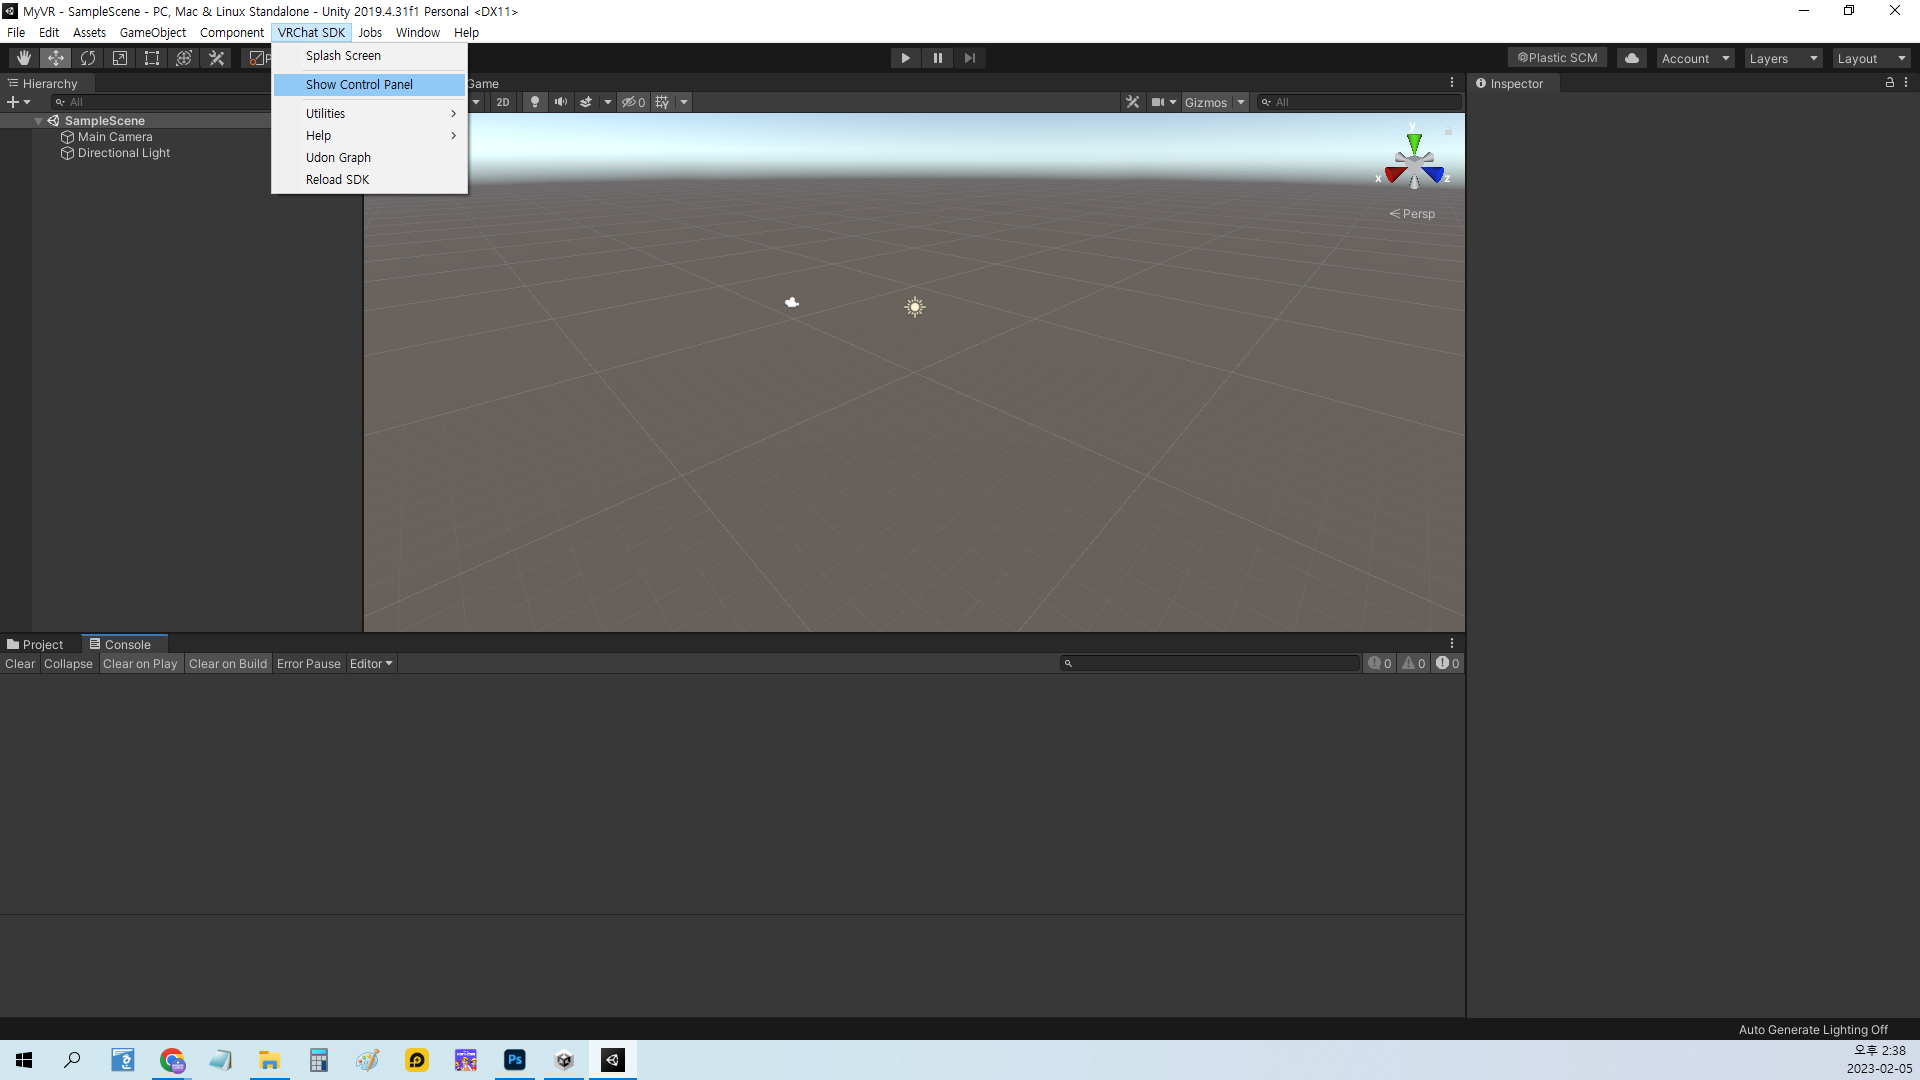
Task: Switch to the Project tab
Action: pyautogui.click(x=35, y=645)
